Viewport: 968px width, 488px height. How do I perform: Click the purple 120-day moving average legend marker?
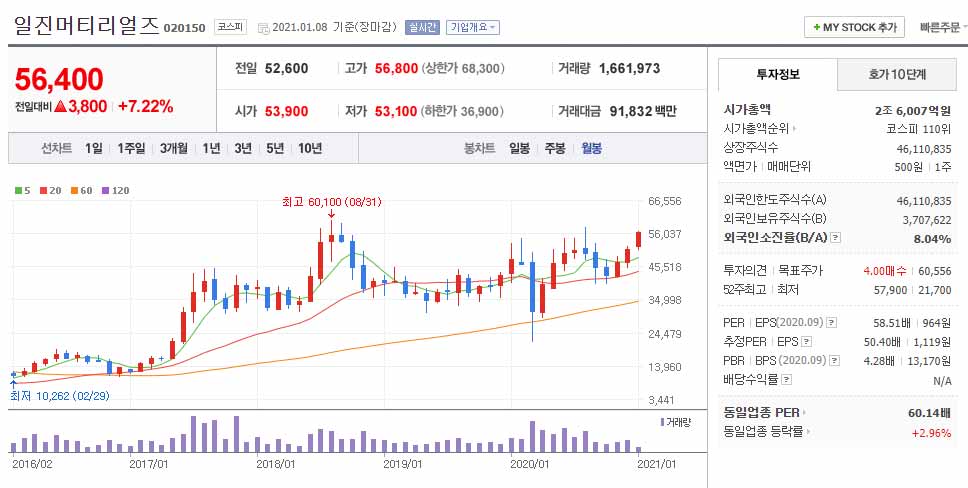tap(105, 190)
